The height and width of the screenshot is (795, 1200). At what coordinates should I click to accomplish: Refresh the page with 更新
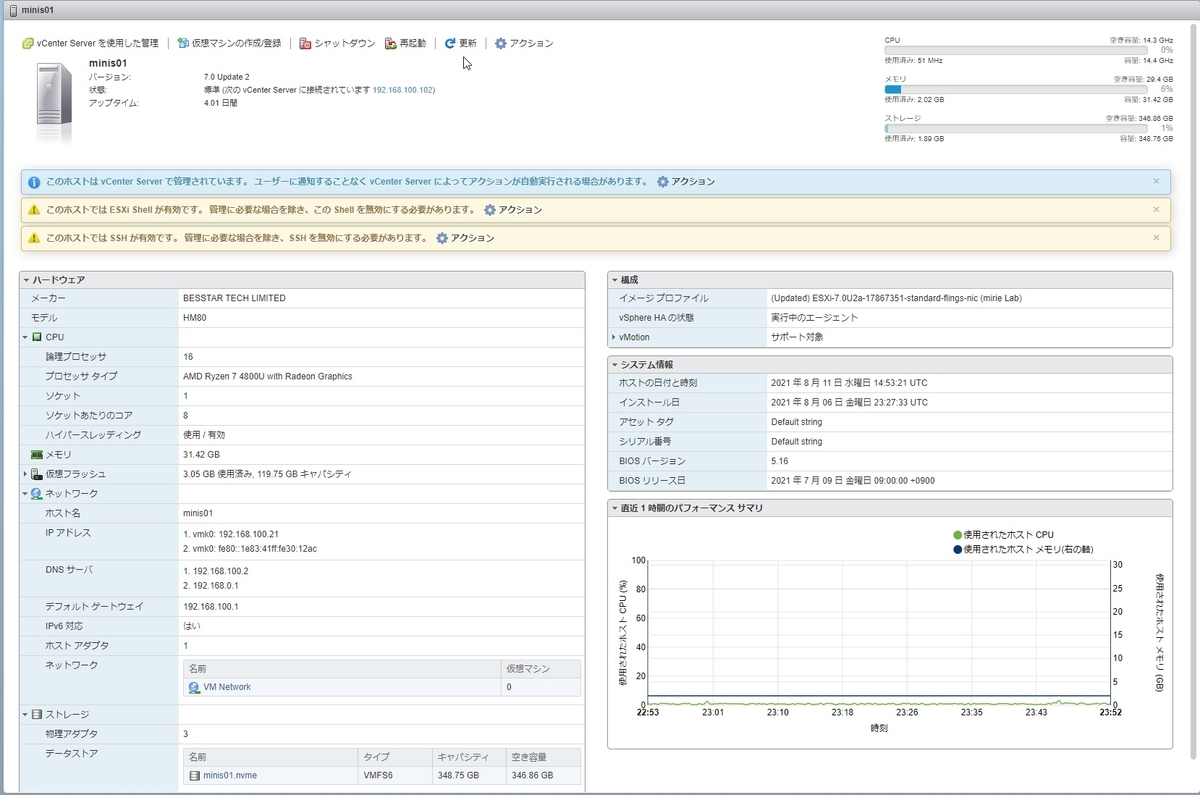[460, 44]
